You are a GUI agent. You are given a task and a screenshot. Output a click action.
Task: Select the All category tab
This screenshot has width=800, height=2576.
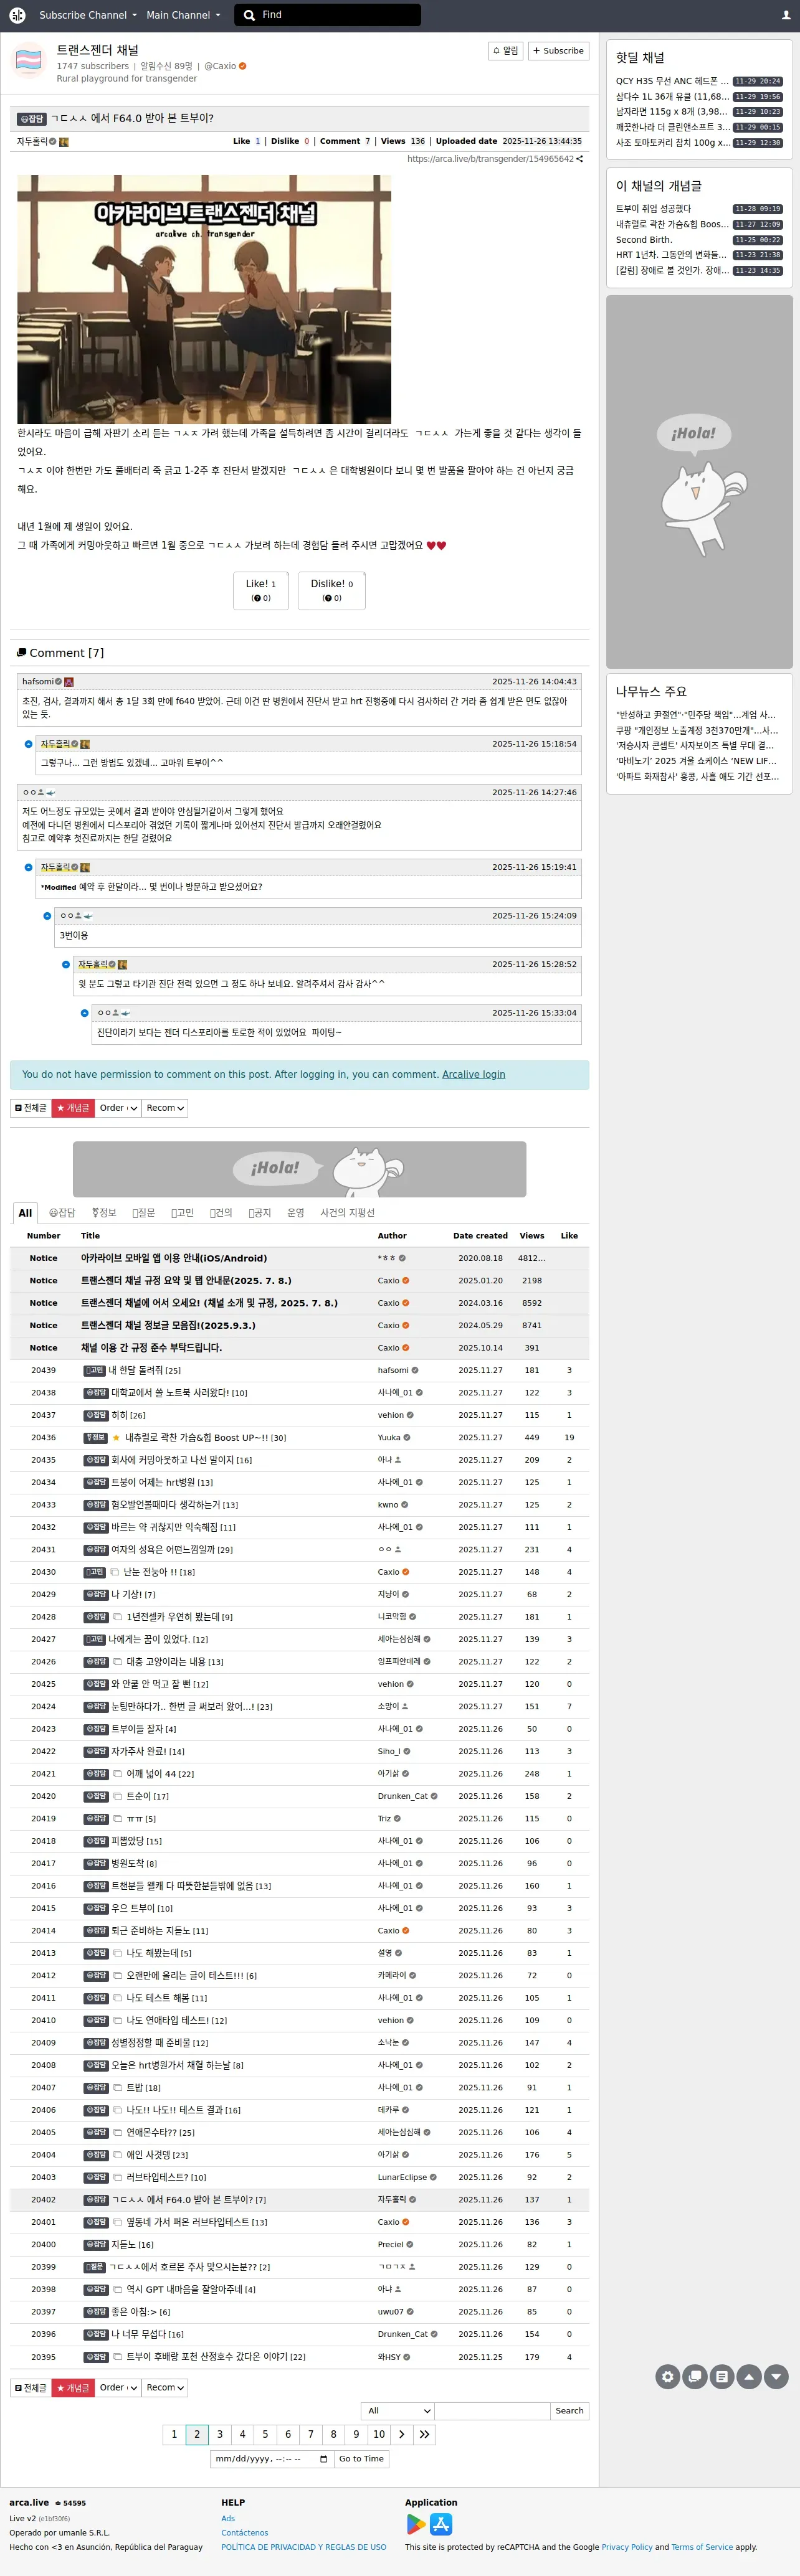click(25, 1213)
